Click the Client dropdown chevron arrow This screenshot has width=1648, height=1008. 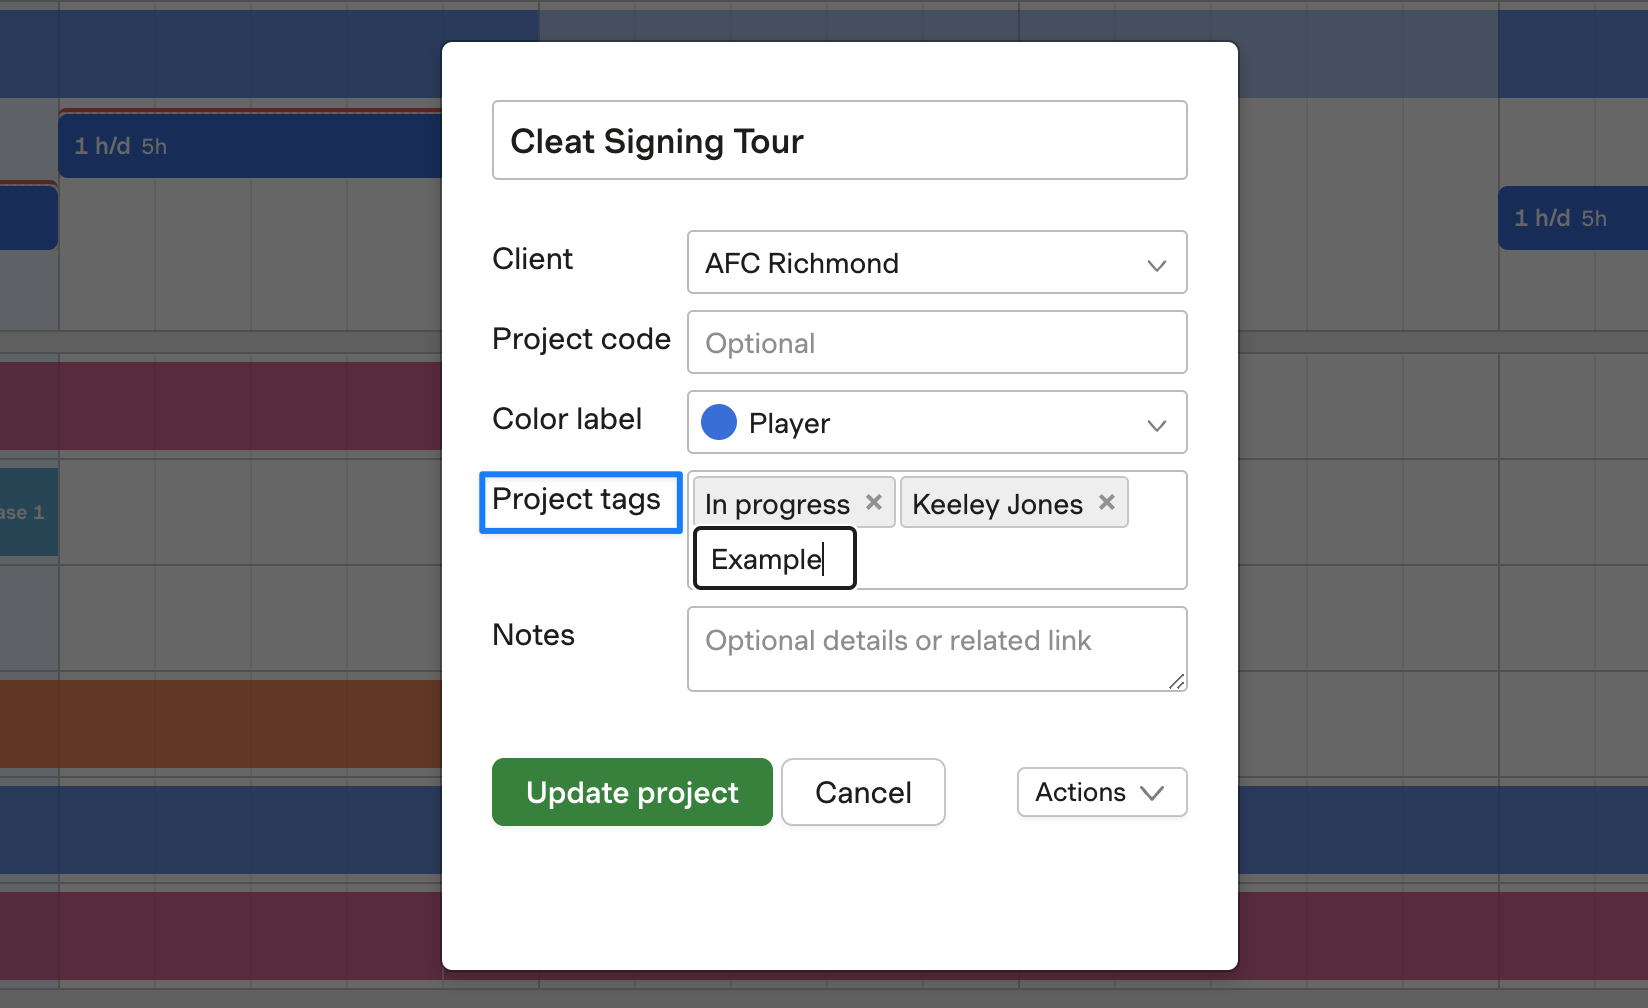pos(1157,265)
